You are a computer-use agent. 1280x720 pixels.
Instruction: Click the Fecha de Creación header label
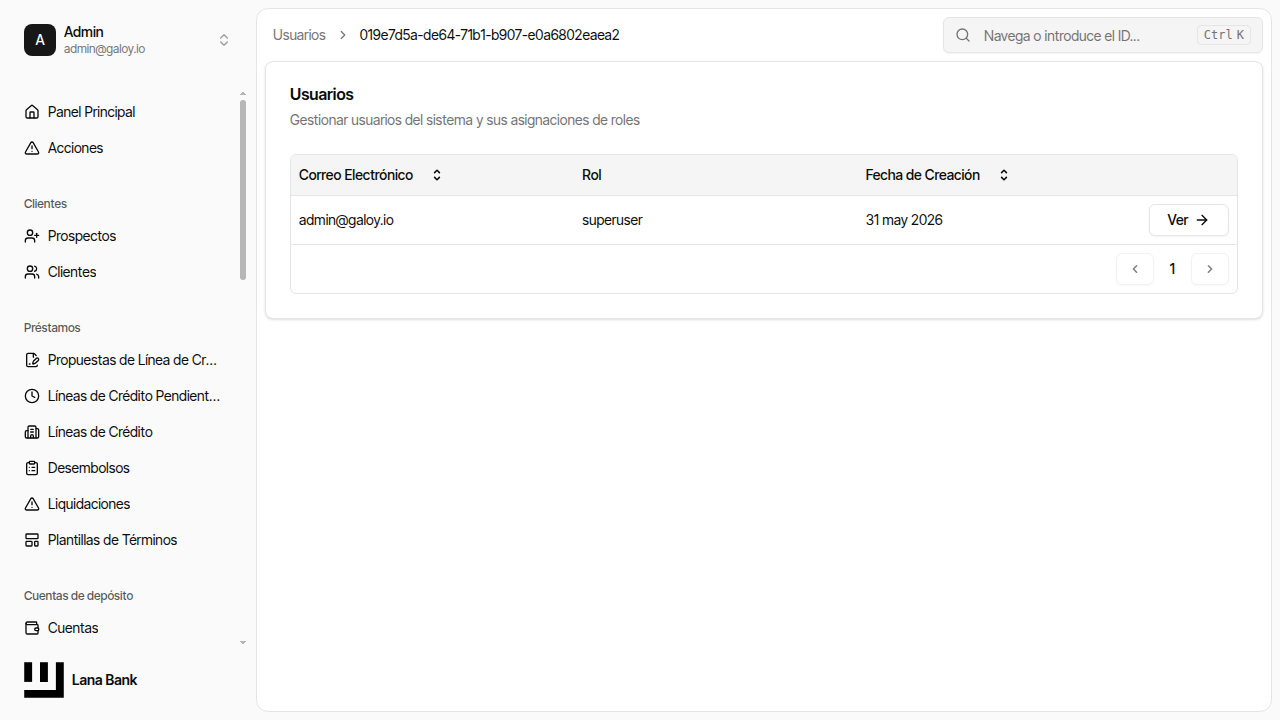pyautogui.click(x=923, y=175)
